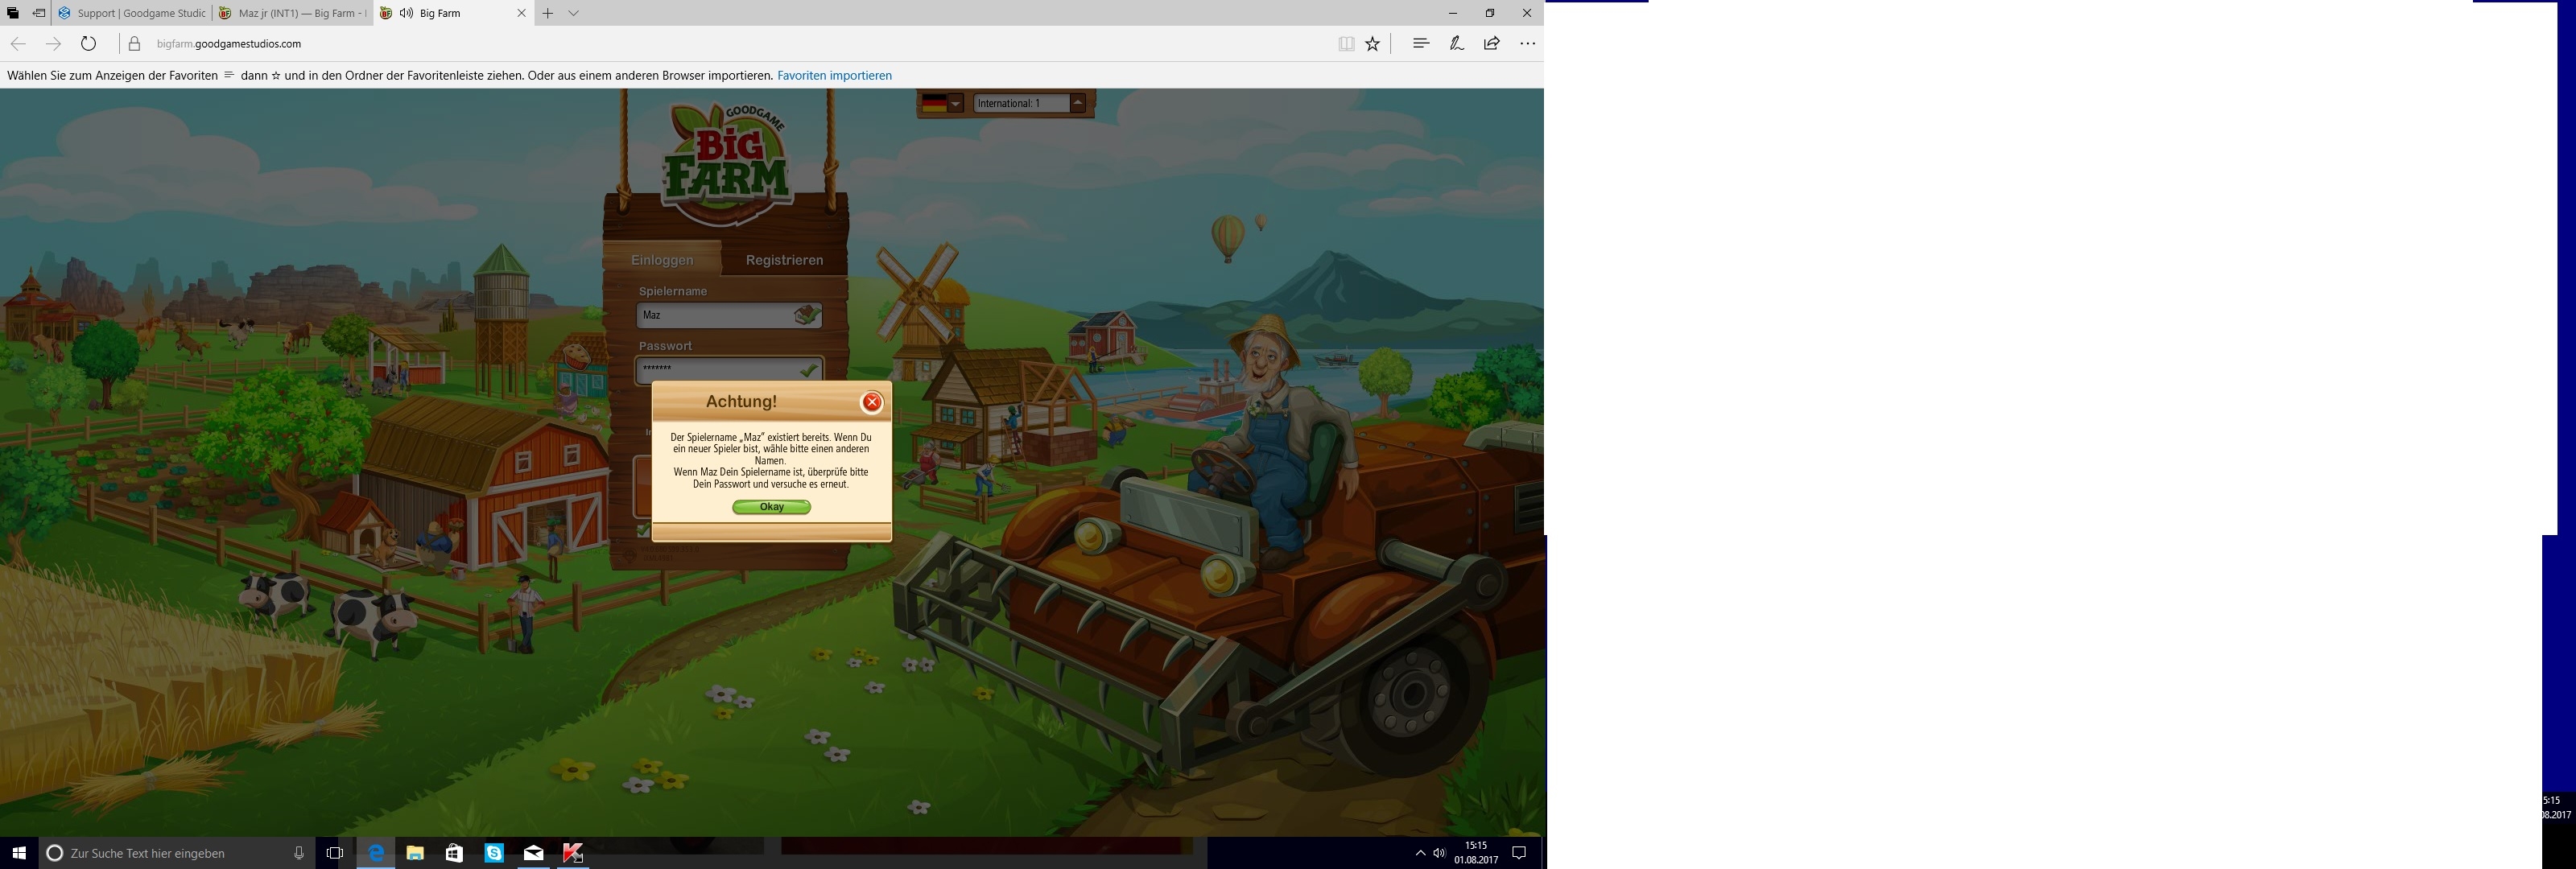This screenshot has height=869, width=2576.
Task: Open Edge reading view icon
Action: tap(1346, 43)
